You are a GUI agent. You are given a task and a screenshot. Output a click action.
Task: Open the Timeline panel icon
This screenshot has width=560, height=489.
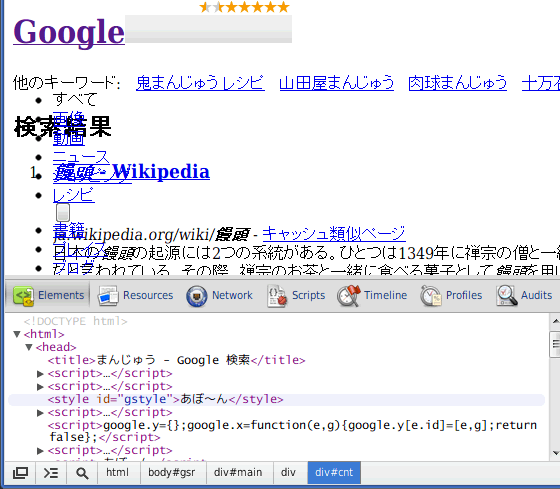tap(349, 296)
